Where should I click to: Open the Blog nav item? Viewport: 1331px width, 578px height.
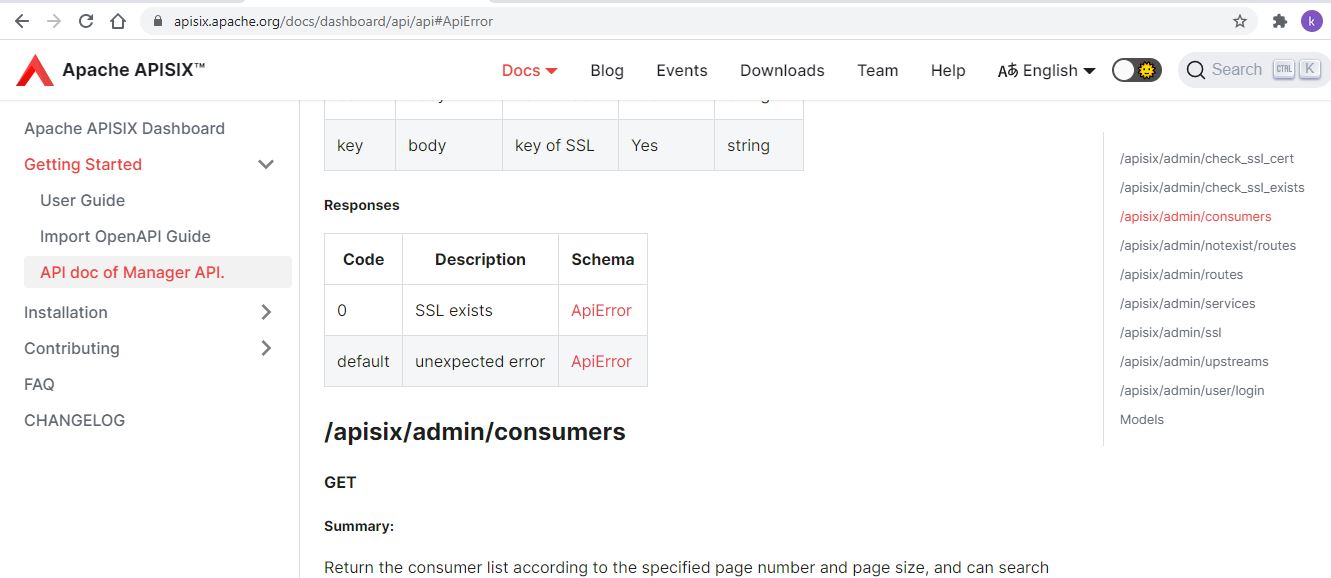(x=607, y=70)
